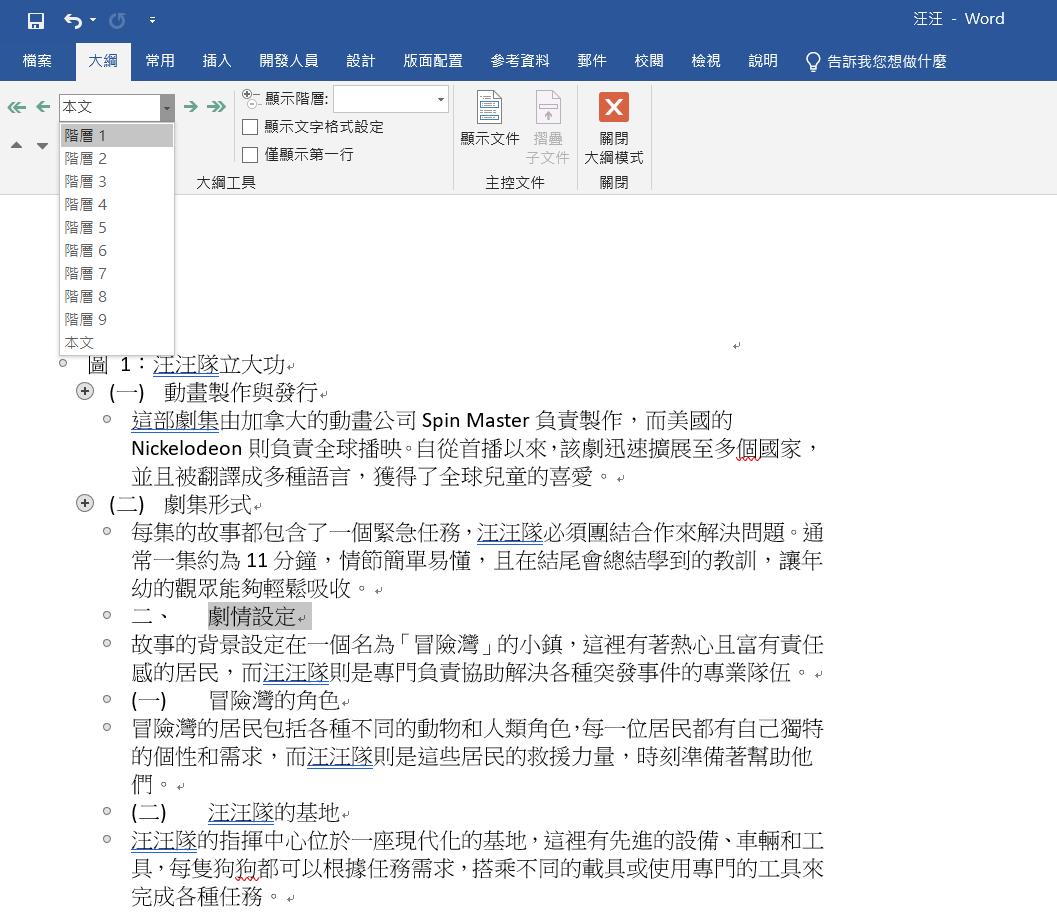Click the bullet beside paragraph starting 故事的背景設定
Screen dimensions: 1057x913
click(x=107, y=643)
